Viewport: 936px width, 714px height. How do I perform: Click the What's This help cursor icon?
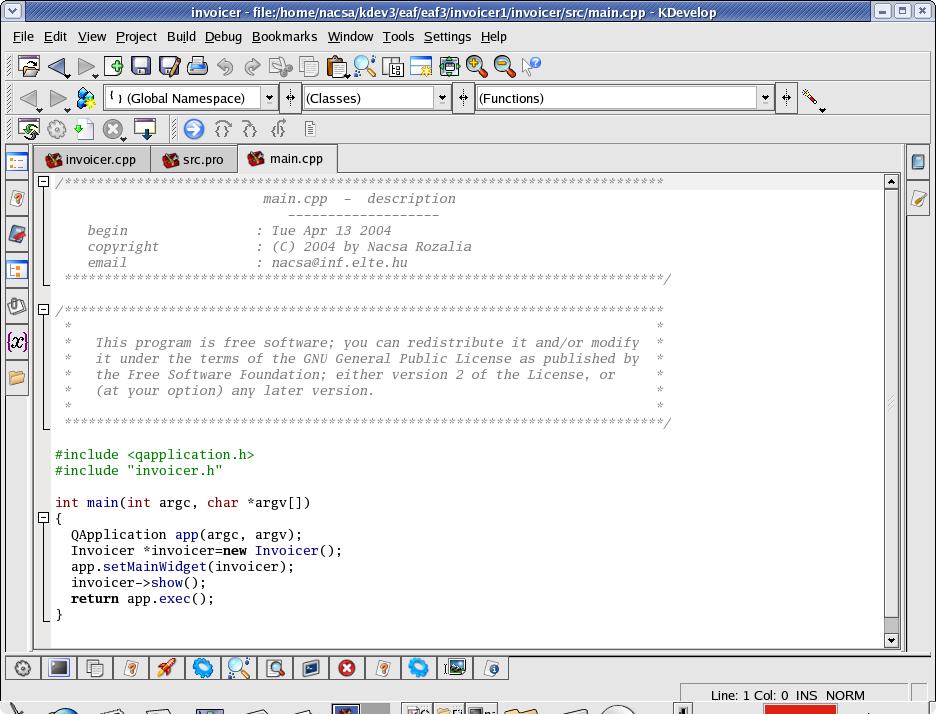point(531,66)
